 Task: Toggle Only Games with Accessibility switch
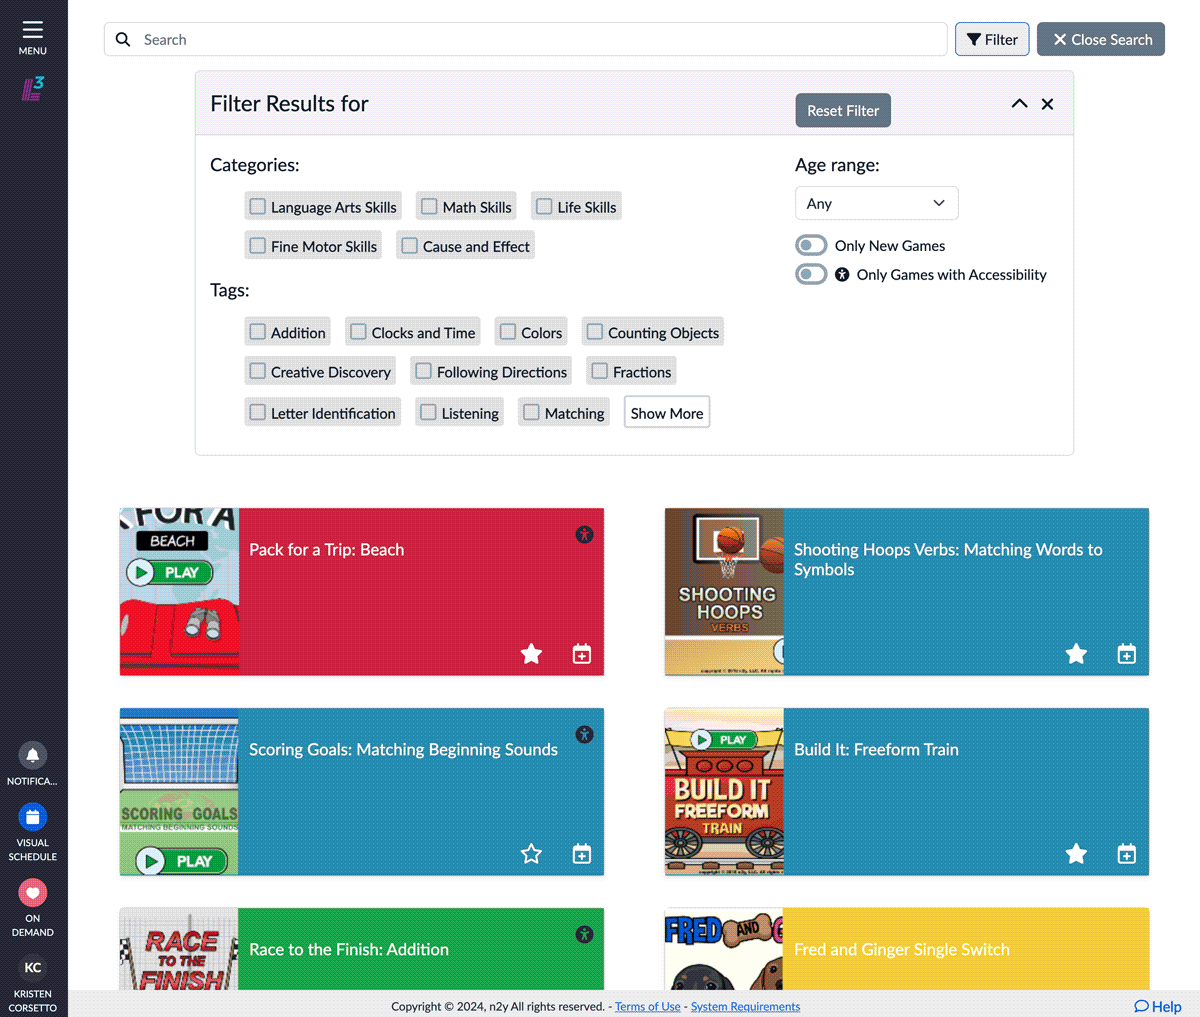(811, 274)
